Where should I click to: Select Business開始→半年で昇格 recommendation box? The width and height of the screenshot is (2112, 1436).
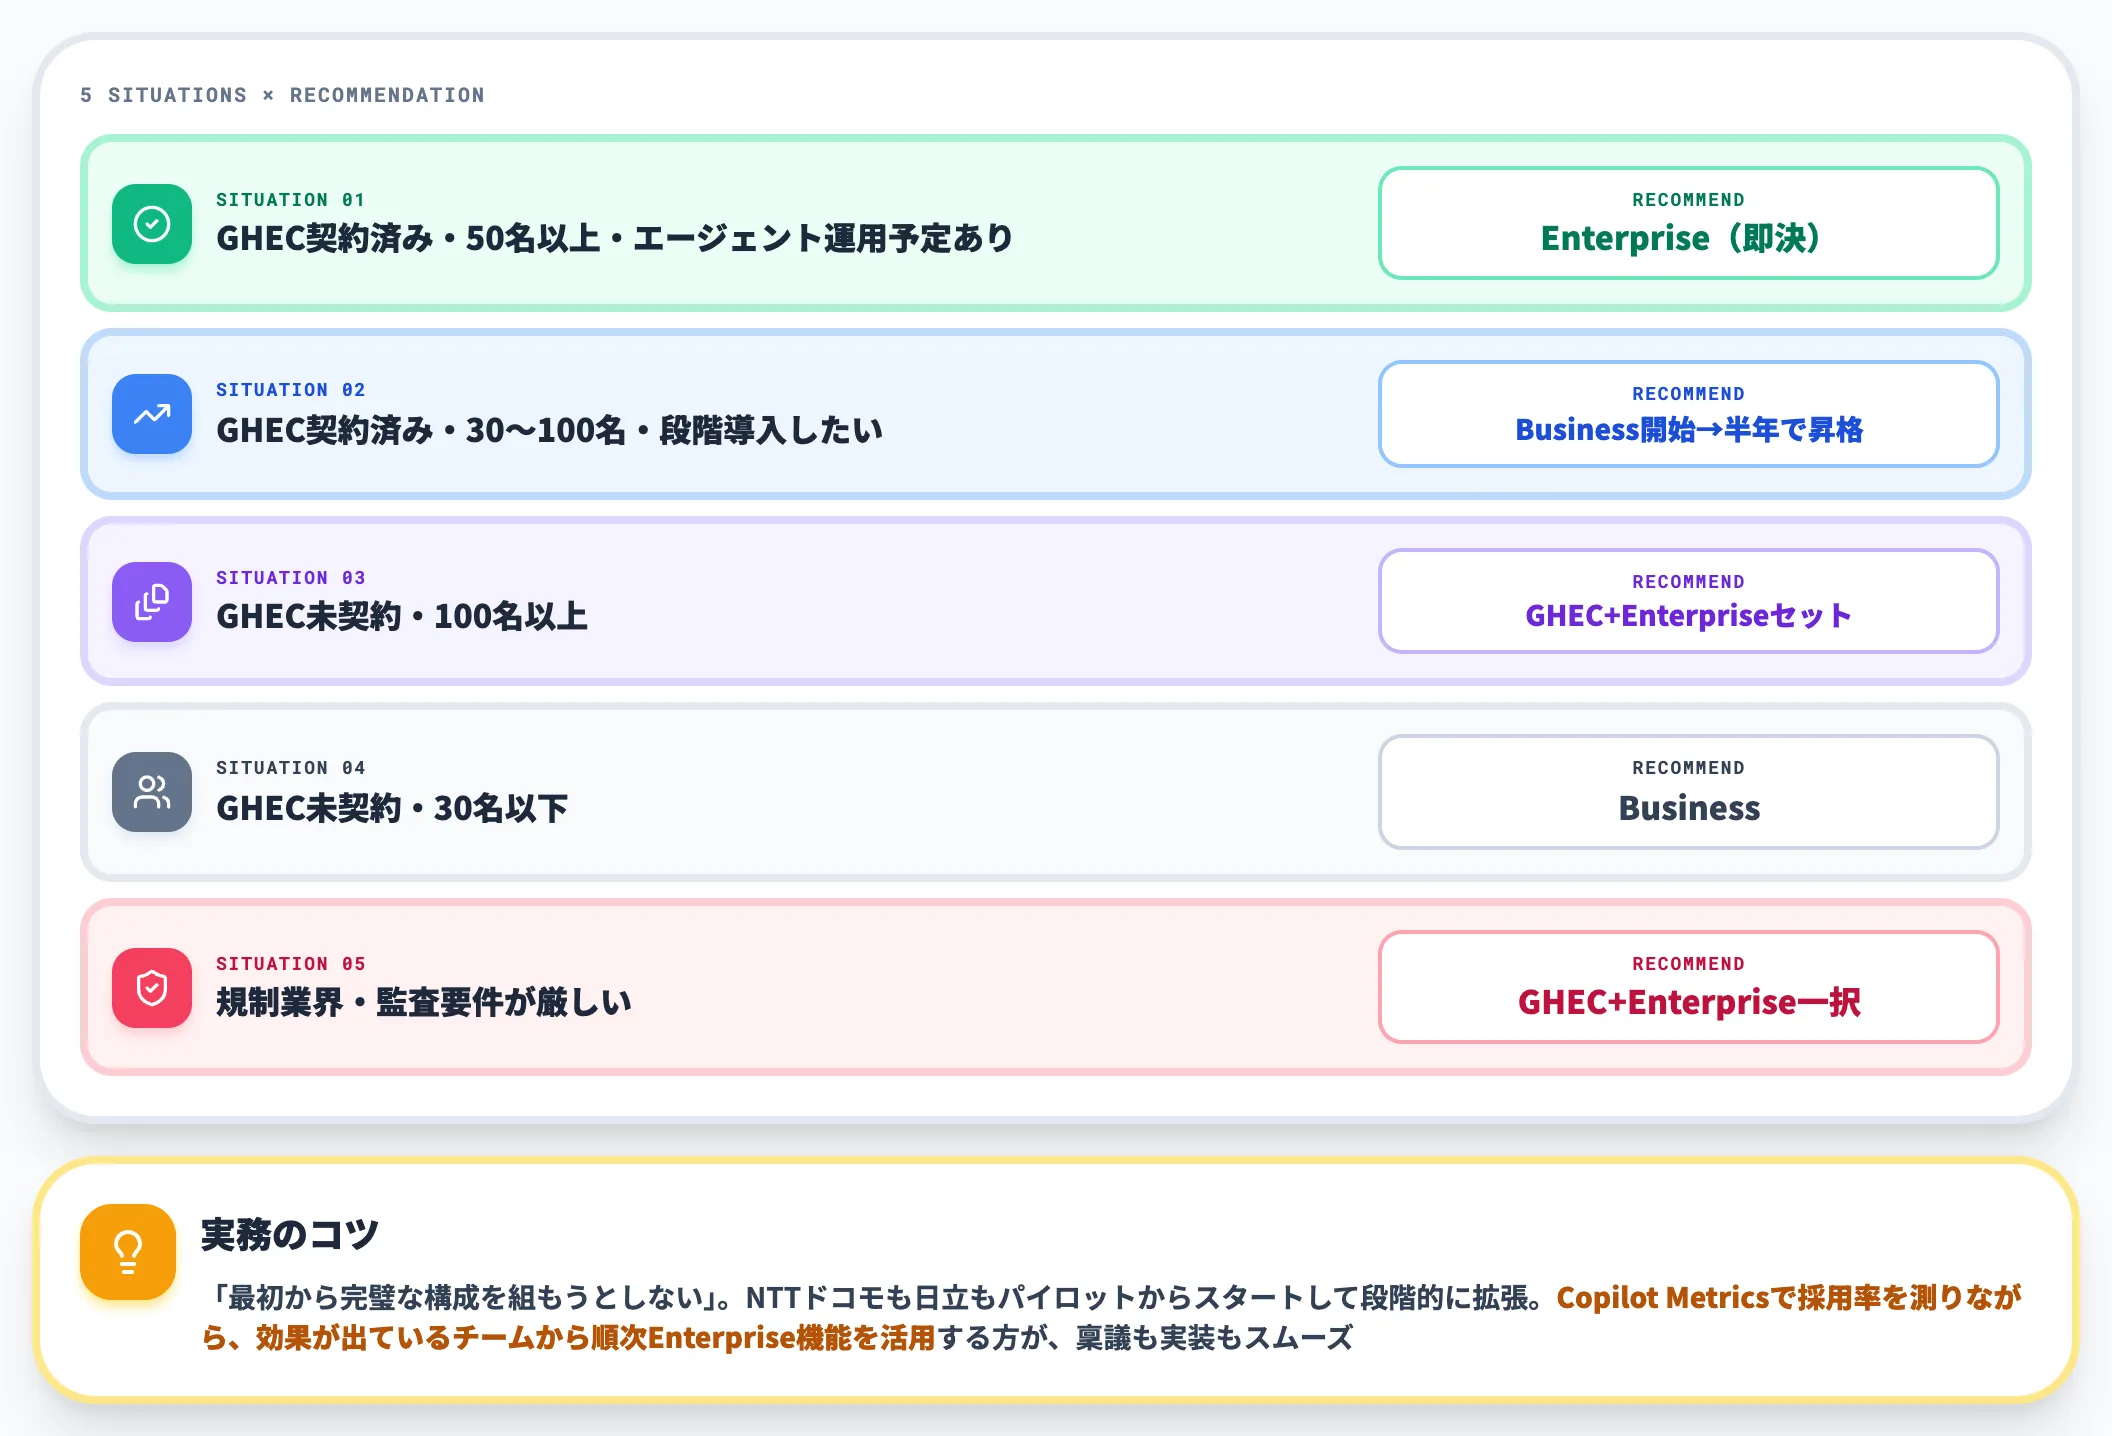1689,414
